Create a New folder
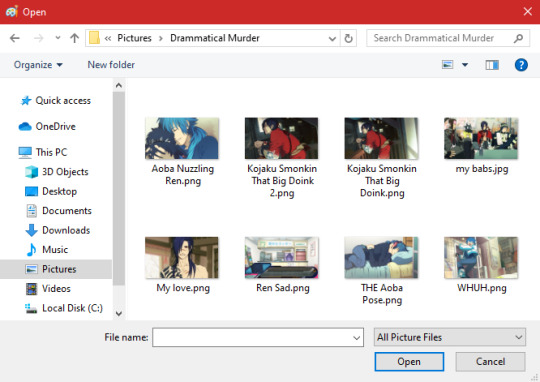The height and width of the screenshot is (382, 540). 111,65
